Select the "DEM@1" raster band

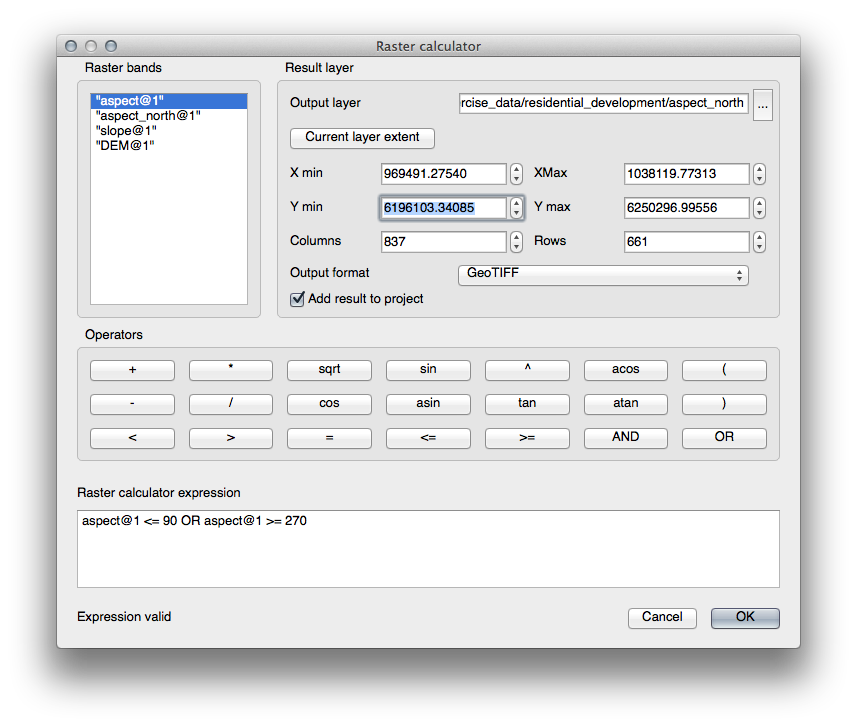[x=120, y=145]
